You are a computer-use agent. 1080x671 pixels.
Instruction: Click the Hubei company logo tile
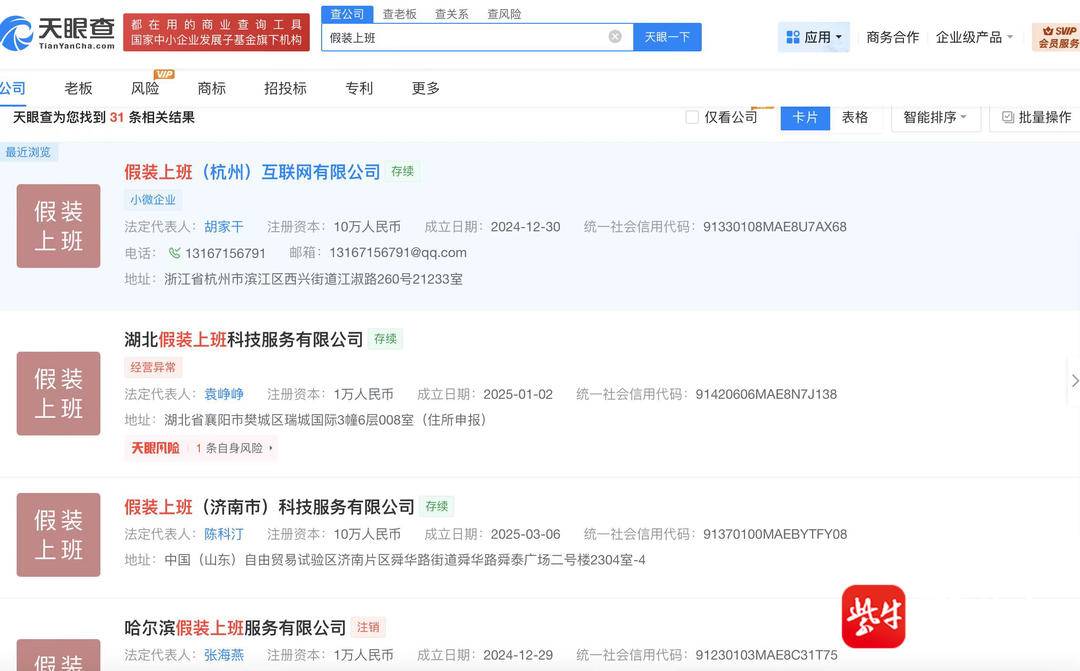[59, 393]
